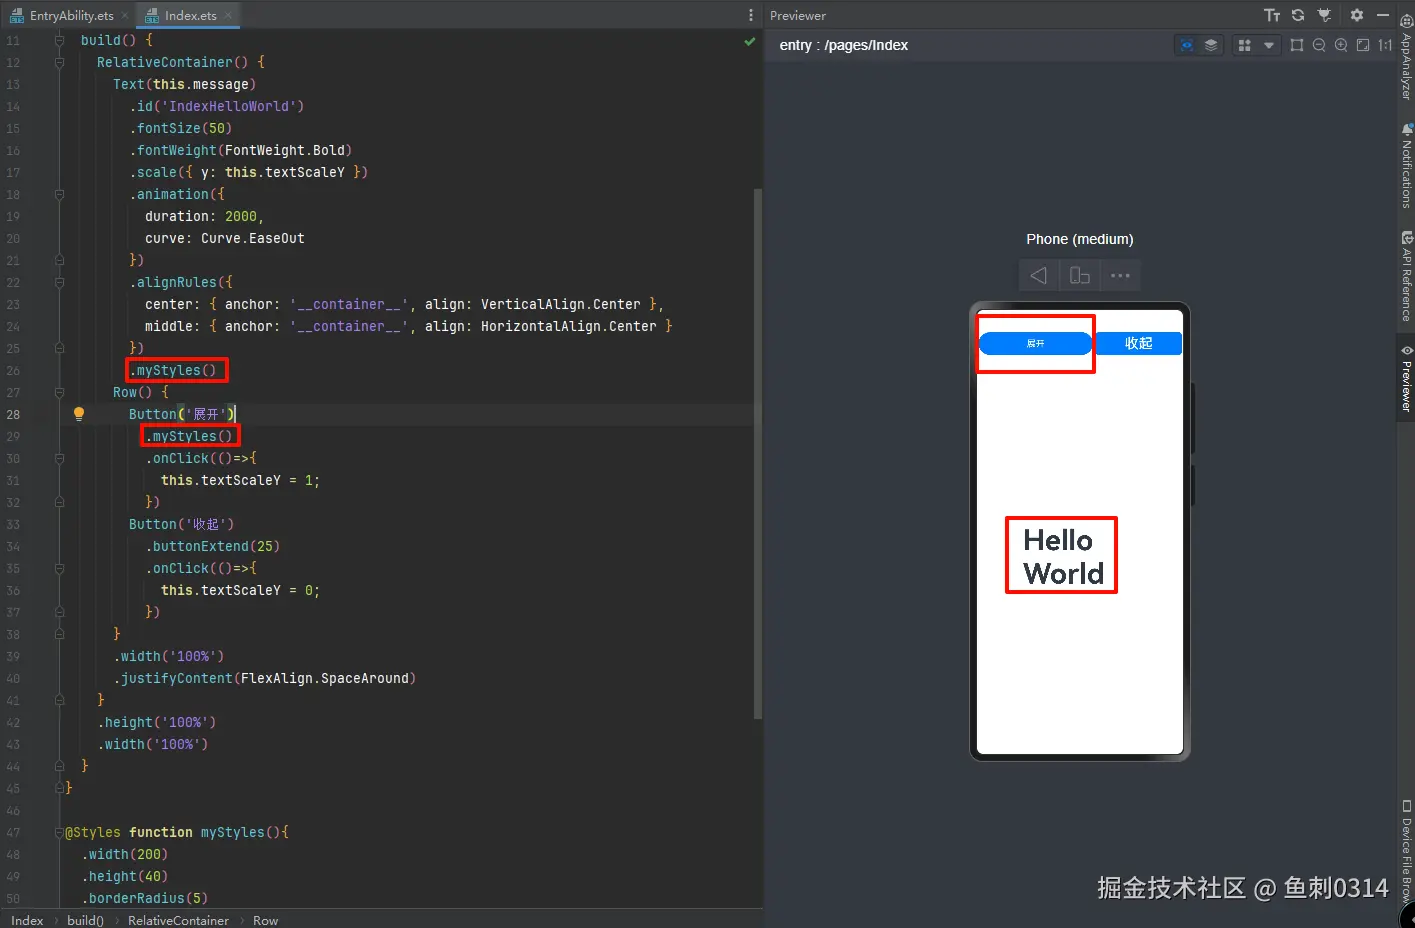Collapse the build() block fold marker
This screenshot has height=928, width=1415.
pos(59,40)
